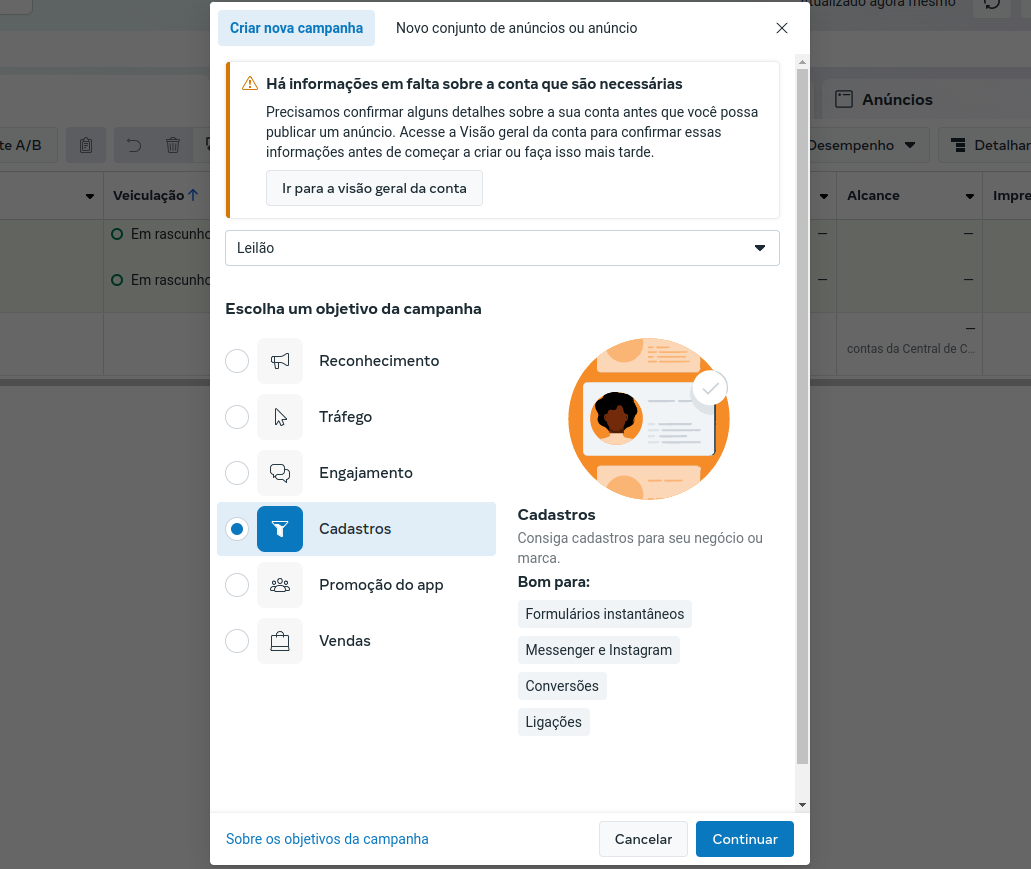The image size is (1031, 869).
Task: Click the dialog's vertical scrollbar thumb
Action: pos(802,415)
